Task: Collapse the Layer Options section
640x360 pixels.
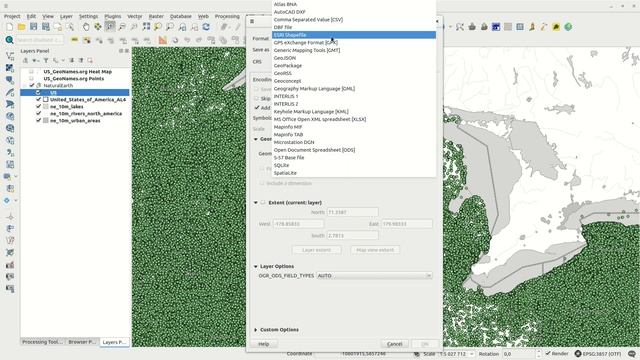Action: pos(256,266)
